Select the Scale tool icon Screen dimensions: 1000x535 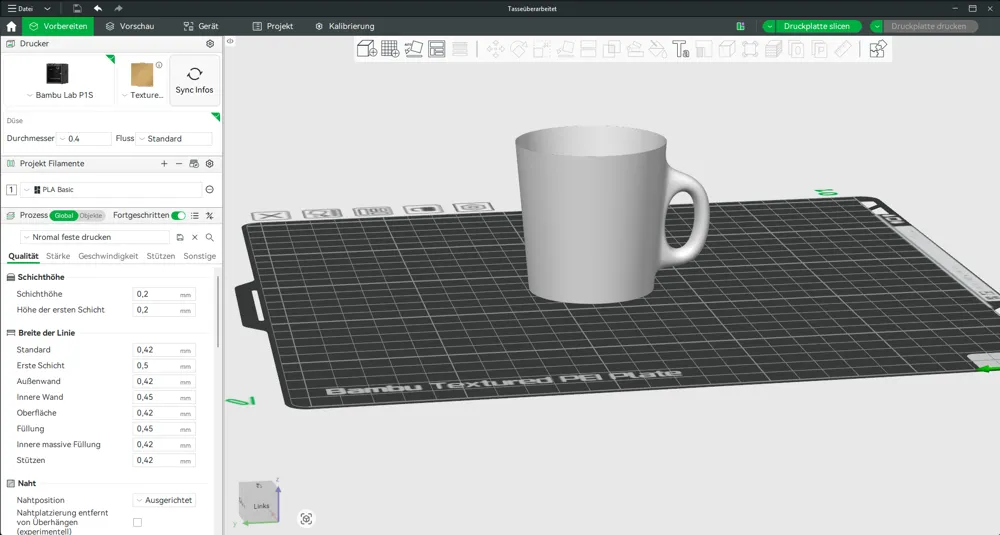541,49
